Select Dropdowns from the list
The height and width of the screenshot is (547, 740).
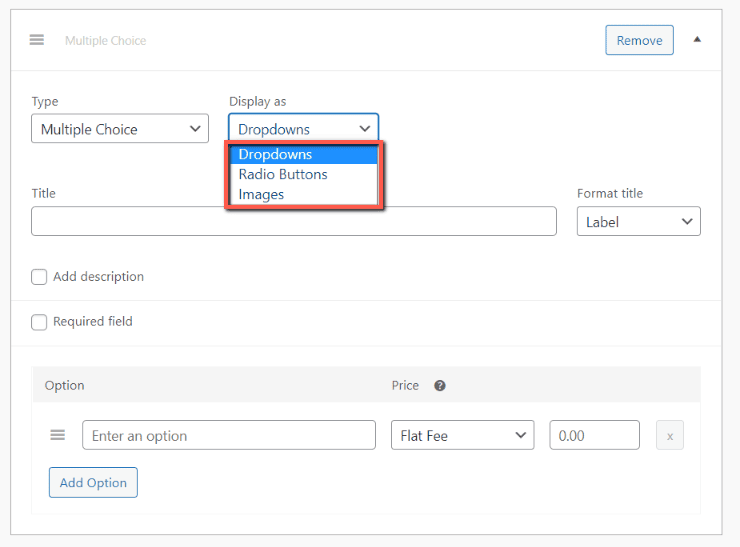304,154
